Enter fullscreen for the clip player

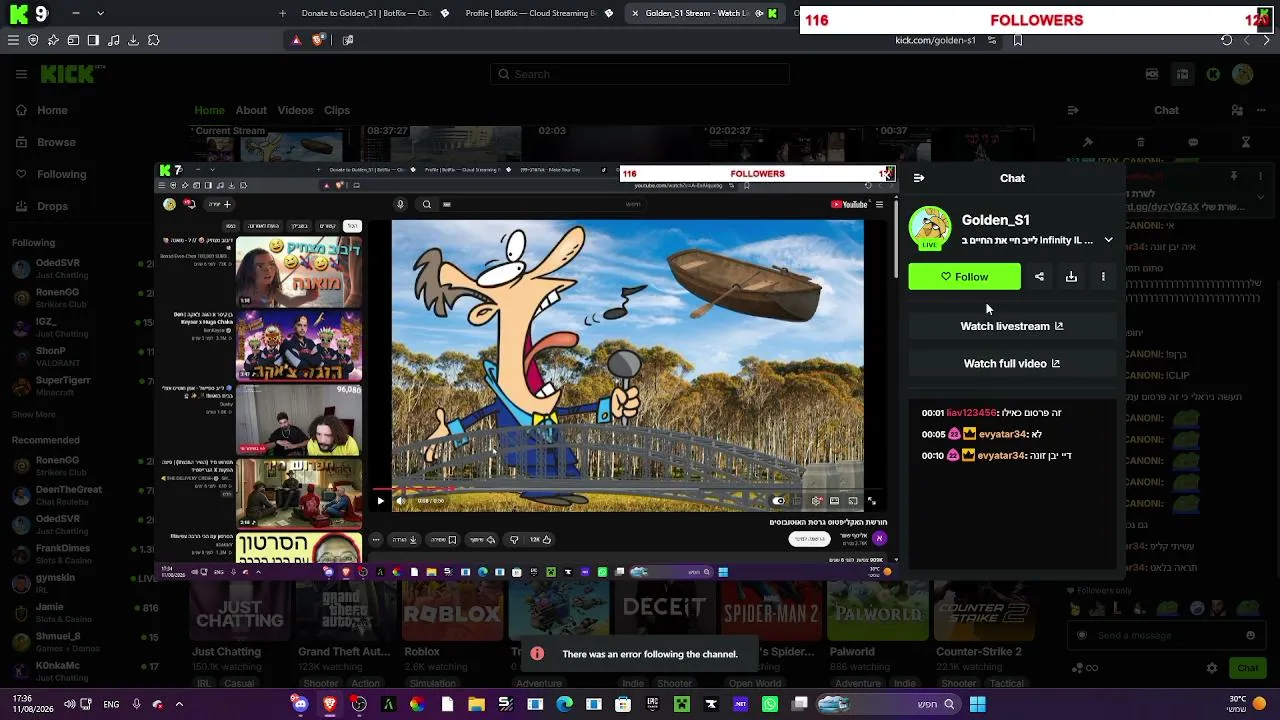pyautogui.click(x=872, y=501)
